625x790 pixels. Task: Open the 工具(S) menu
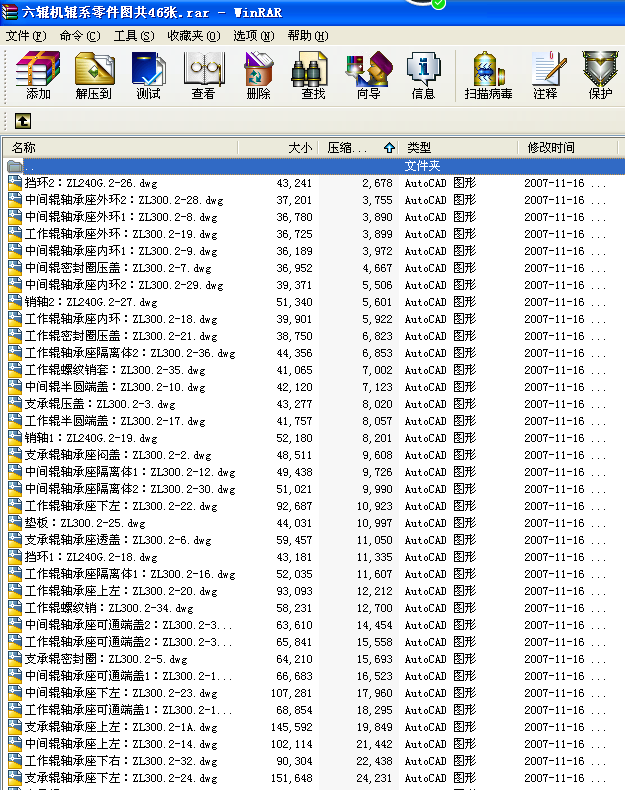click(x=133, y=36)
